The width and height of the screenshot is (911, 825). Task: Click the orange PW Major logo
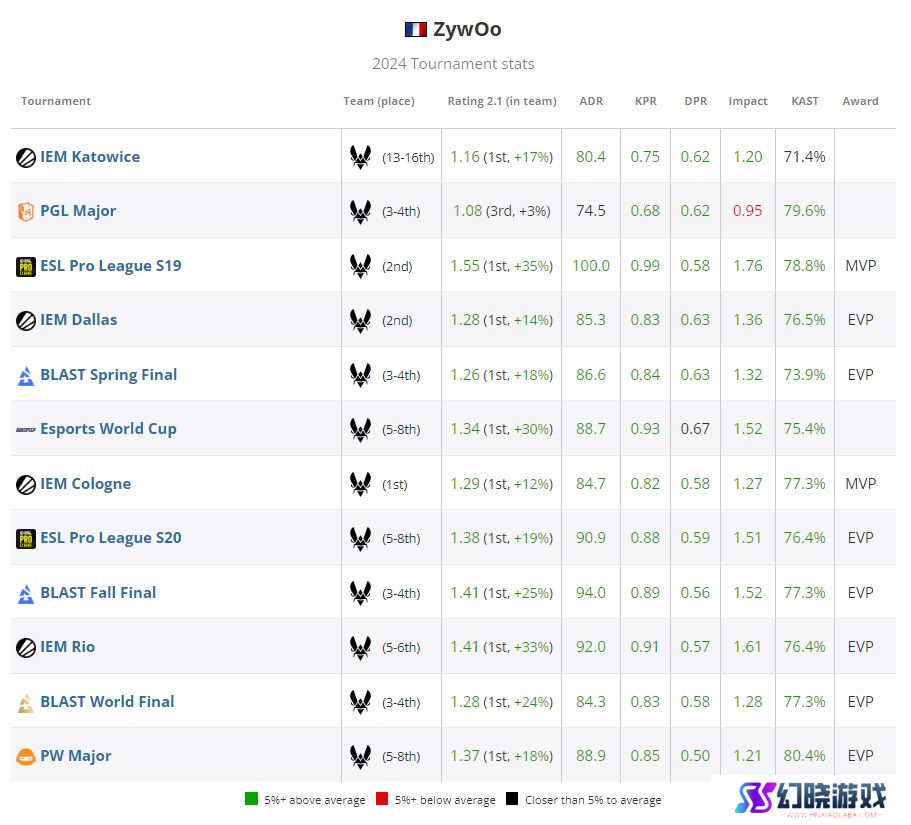tap(26, 757)
